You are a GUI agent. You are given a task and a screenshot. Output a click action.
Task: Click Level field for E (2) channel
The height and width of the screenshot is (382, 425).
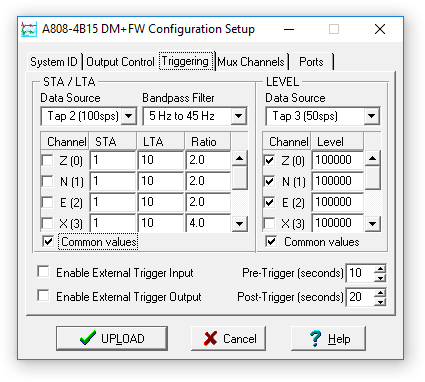[338, 202]
